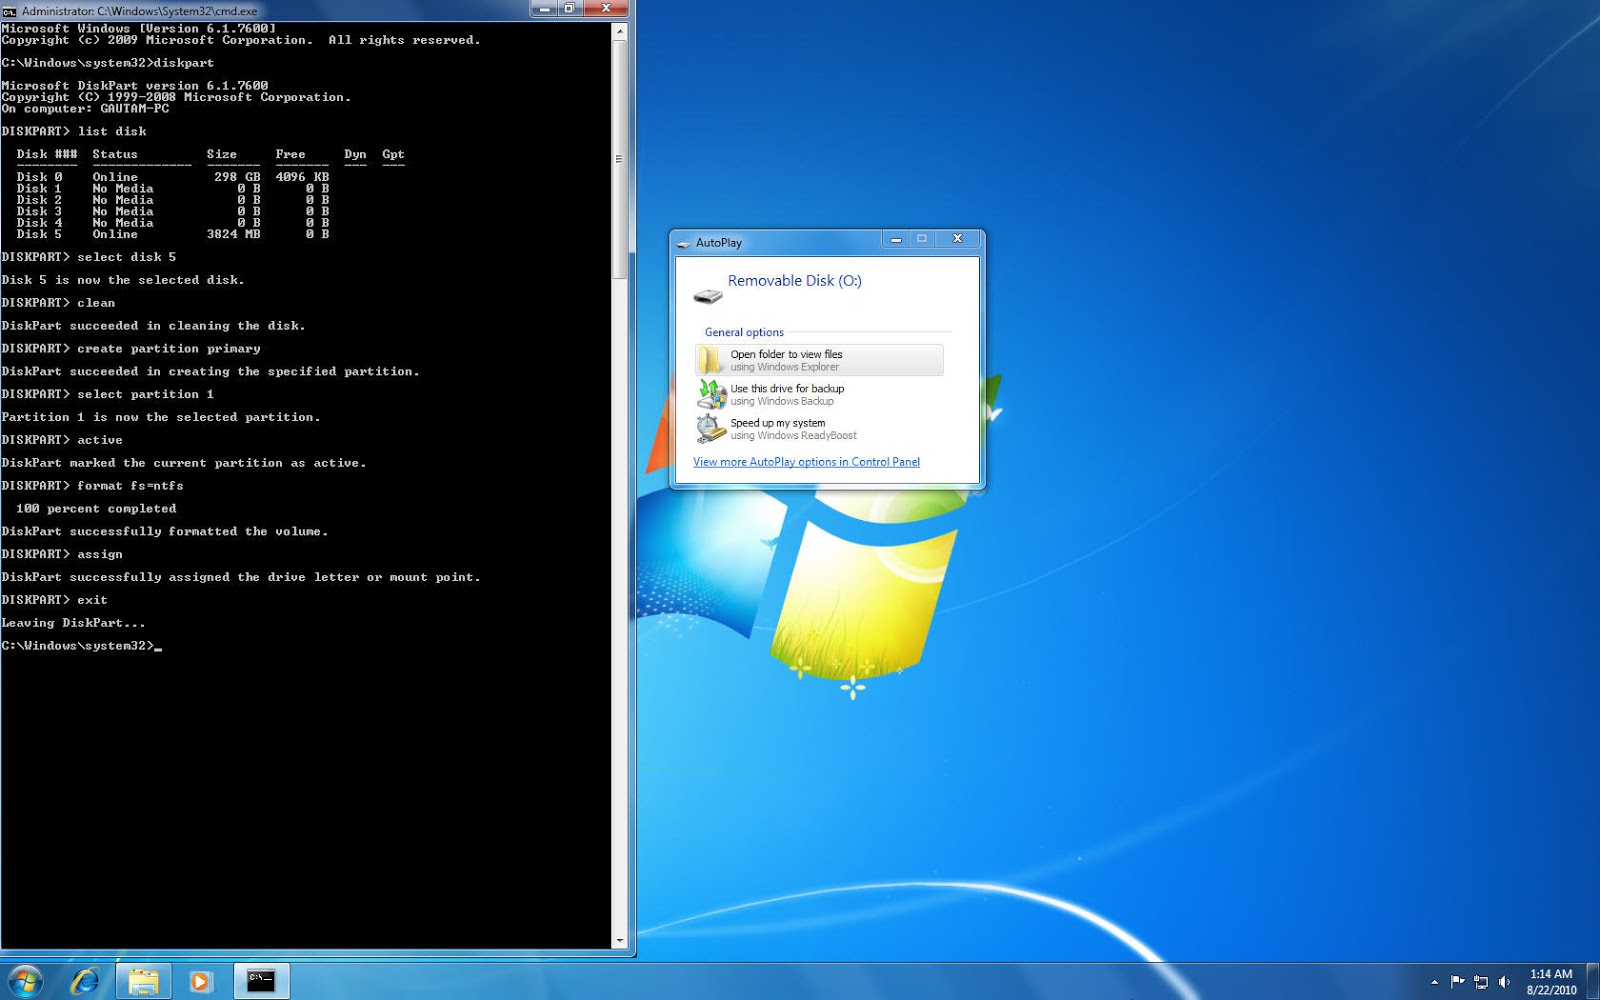Open View more AutoPlay options in Control Panel

pyautogui.click(x=806, y=462)
